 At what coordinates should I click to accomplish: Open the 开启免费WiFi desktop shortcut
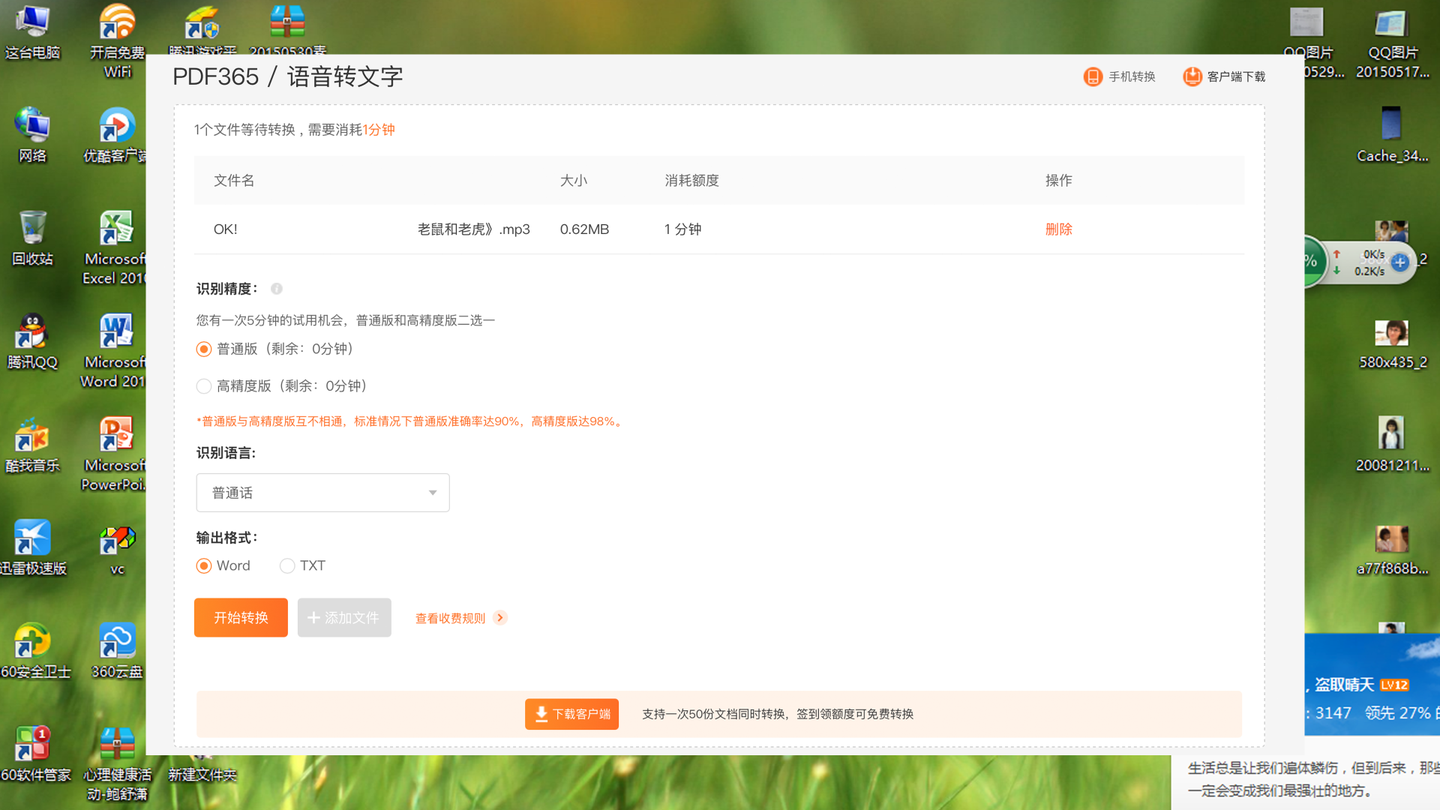(x=117, y=40)
